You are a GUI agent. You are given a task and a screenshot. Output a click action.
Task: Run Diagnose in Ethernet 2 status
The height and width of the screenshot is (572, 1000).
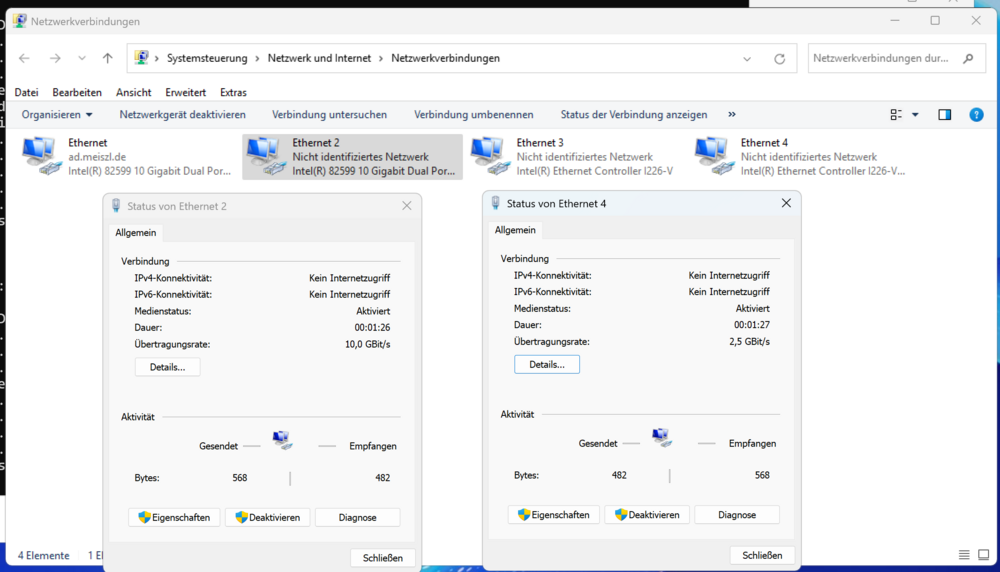point(357,517)
